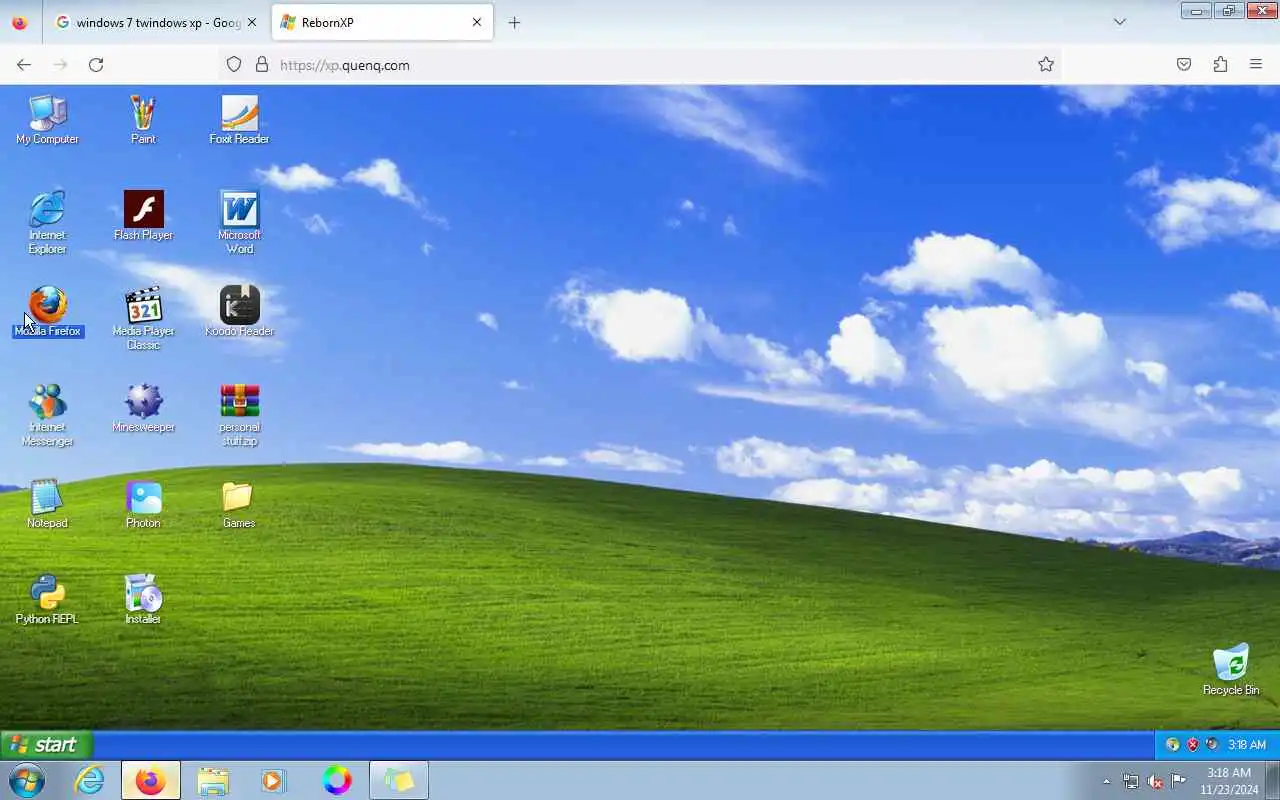Image resolution: width=1280 pixels, height=800 pixels.
Task: Open Windows 7 clock 11/23/2024
Action: pyautogui.click(x=1229, y=781)
